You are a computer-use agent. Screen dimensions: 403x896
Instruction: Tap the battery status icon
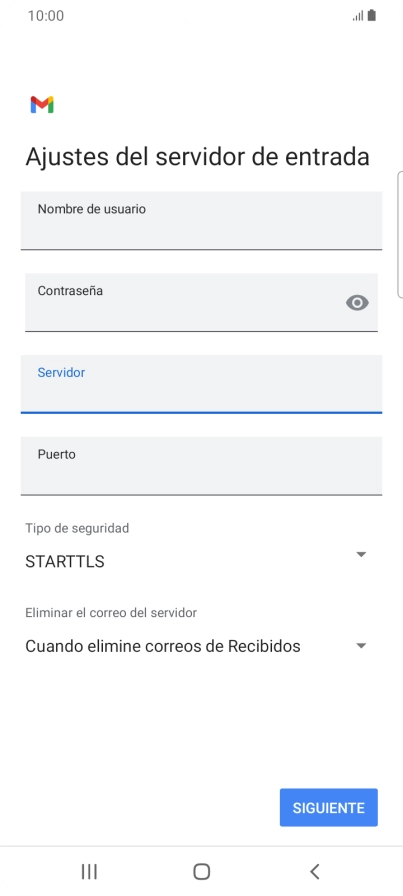tap(372, 15)
